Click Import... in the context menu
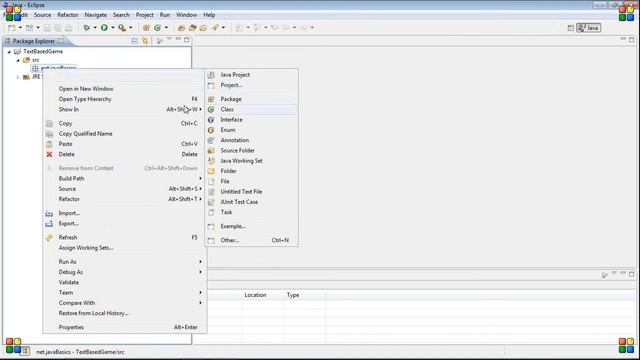 pos(124,213)
